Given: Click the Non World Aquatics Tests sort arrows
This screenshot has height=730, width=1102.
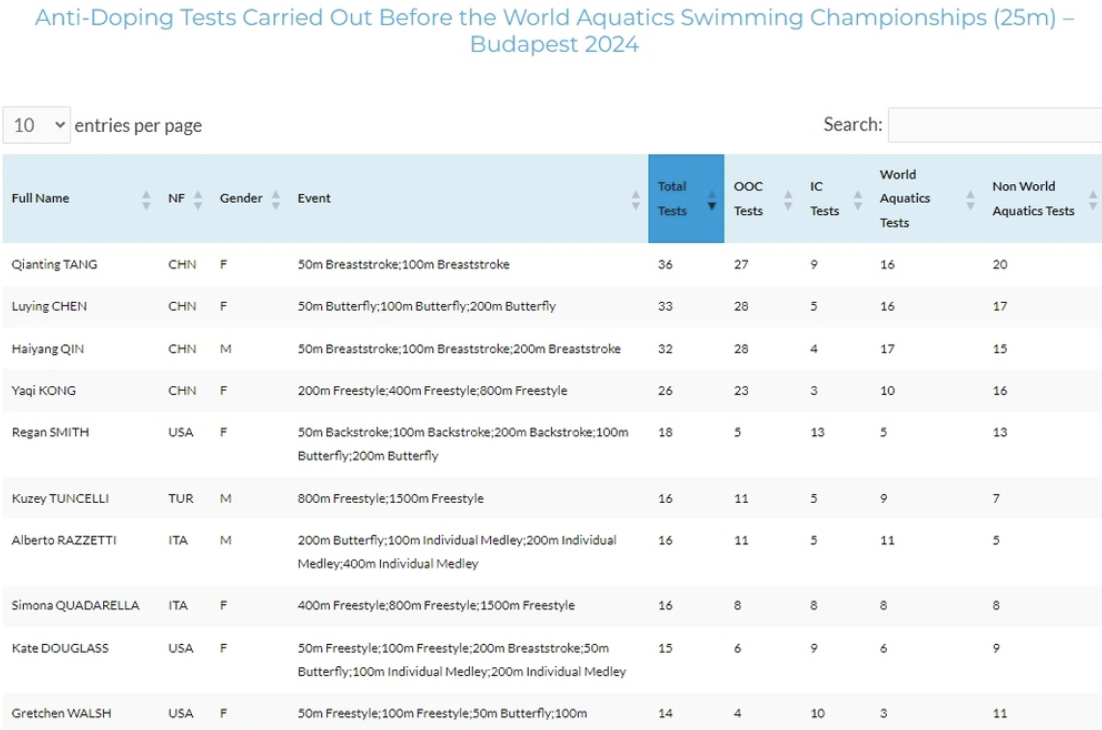Looking at the screenshot, I should click(x=1093, y=199).
